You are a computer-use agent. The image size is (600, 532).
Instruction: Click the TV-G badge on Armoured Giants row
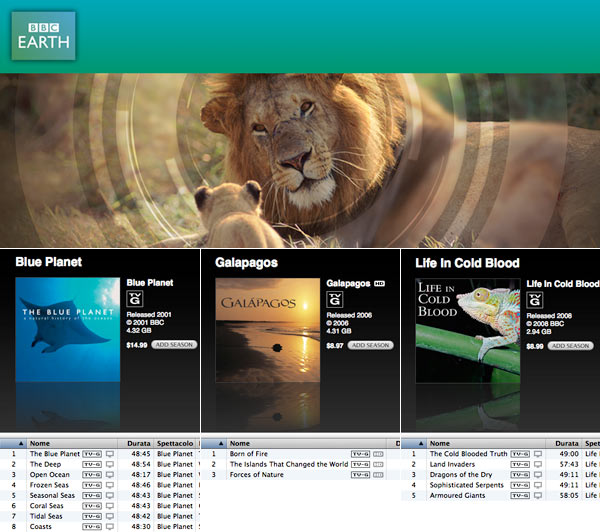522,495
